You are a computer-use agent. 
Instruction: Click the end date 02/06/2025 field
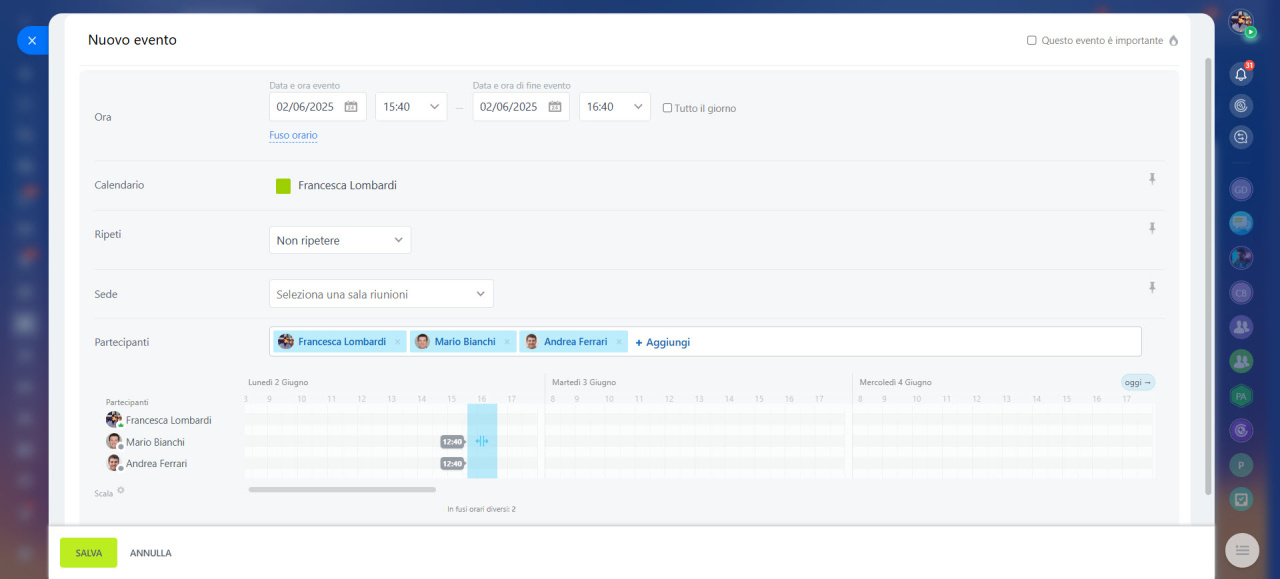click(521, 107)
